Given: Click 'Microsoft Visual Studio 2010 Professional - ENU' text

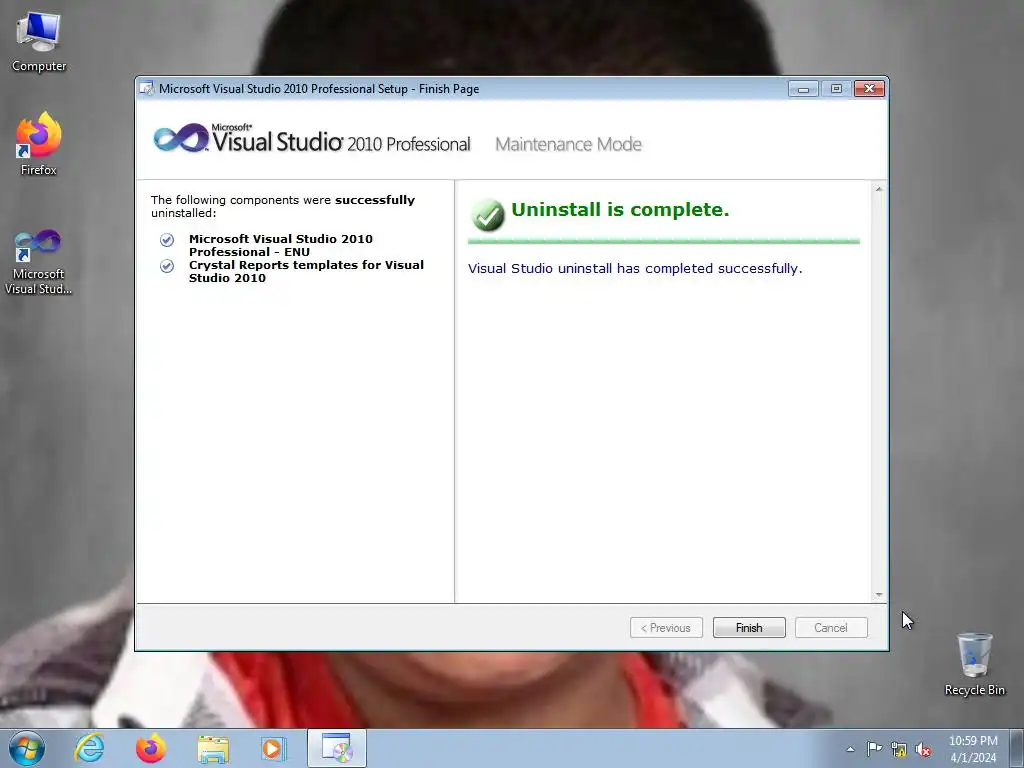Looking at the screenshot, I should tap(281, 246).
